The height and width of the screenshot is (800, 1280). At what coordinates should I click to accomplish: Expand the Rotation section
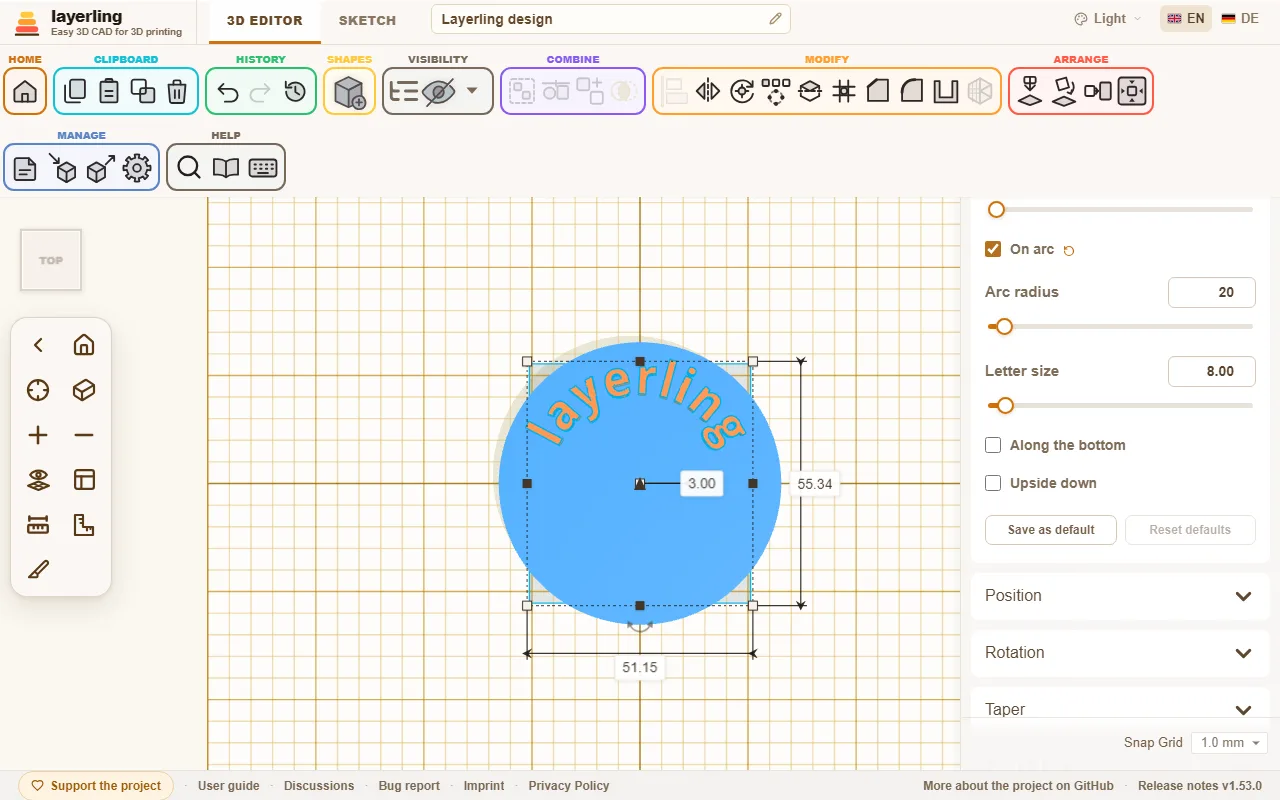coord(1120,653)
